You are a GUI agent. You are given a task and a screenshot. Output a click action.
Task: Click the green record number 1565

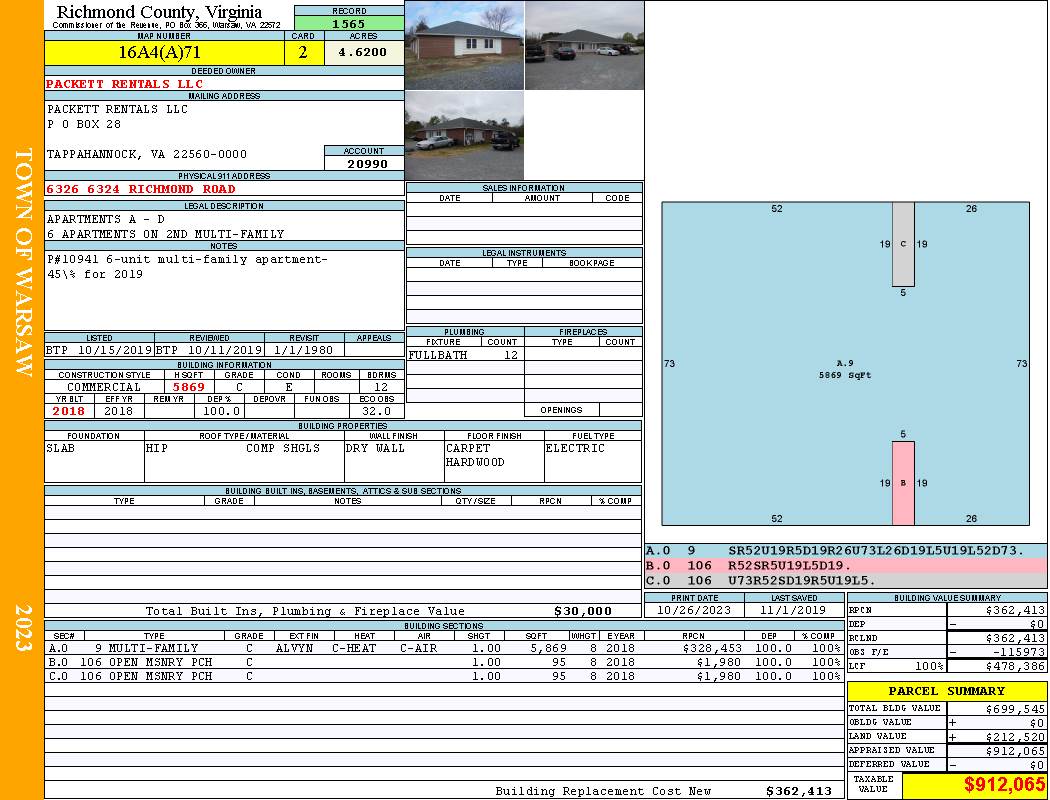(x=349, y=23)
